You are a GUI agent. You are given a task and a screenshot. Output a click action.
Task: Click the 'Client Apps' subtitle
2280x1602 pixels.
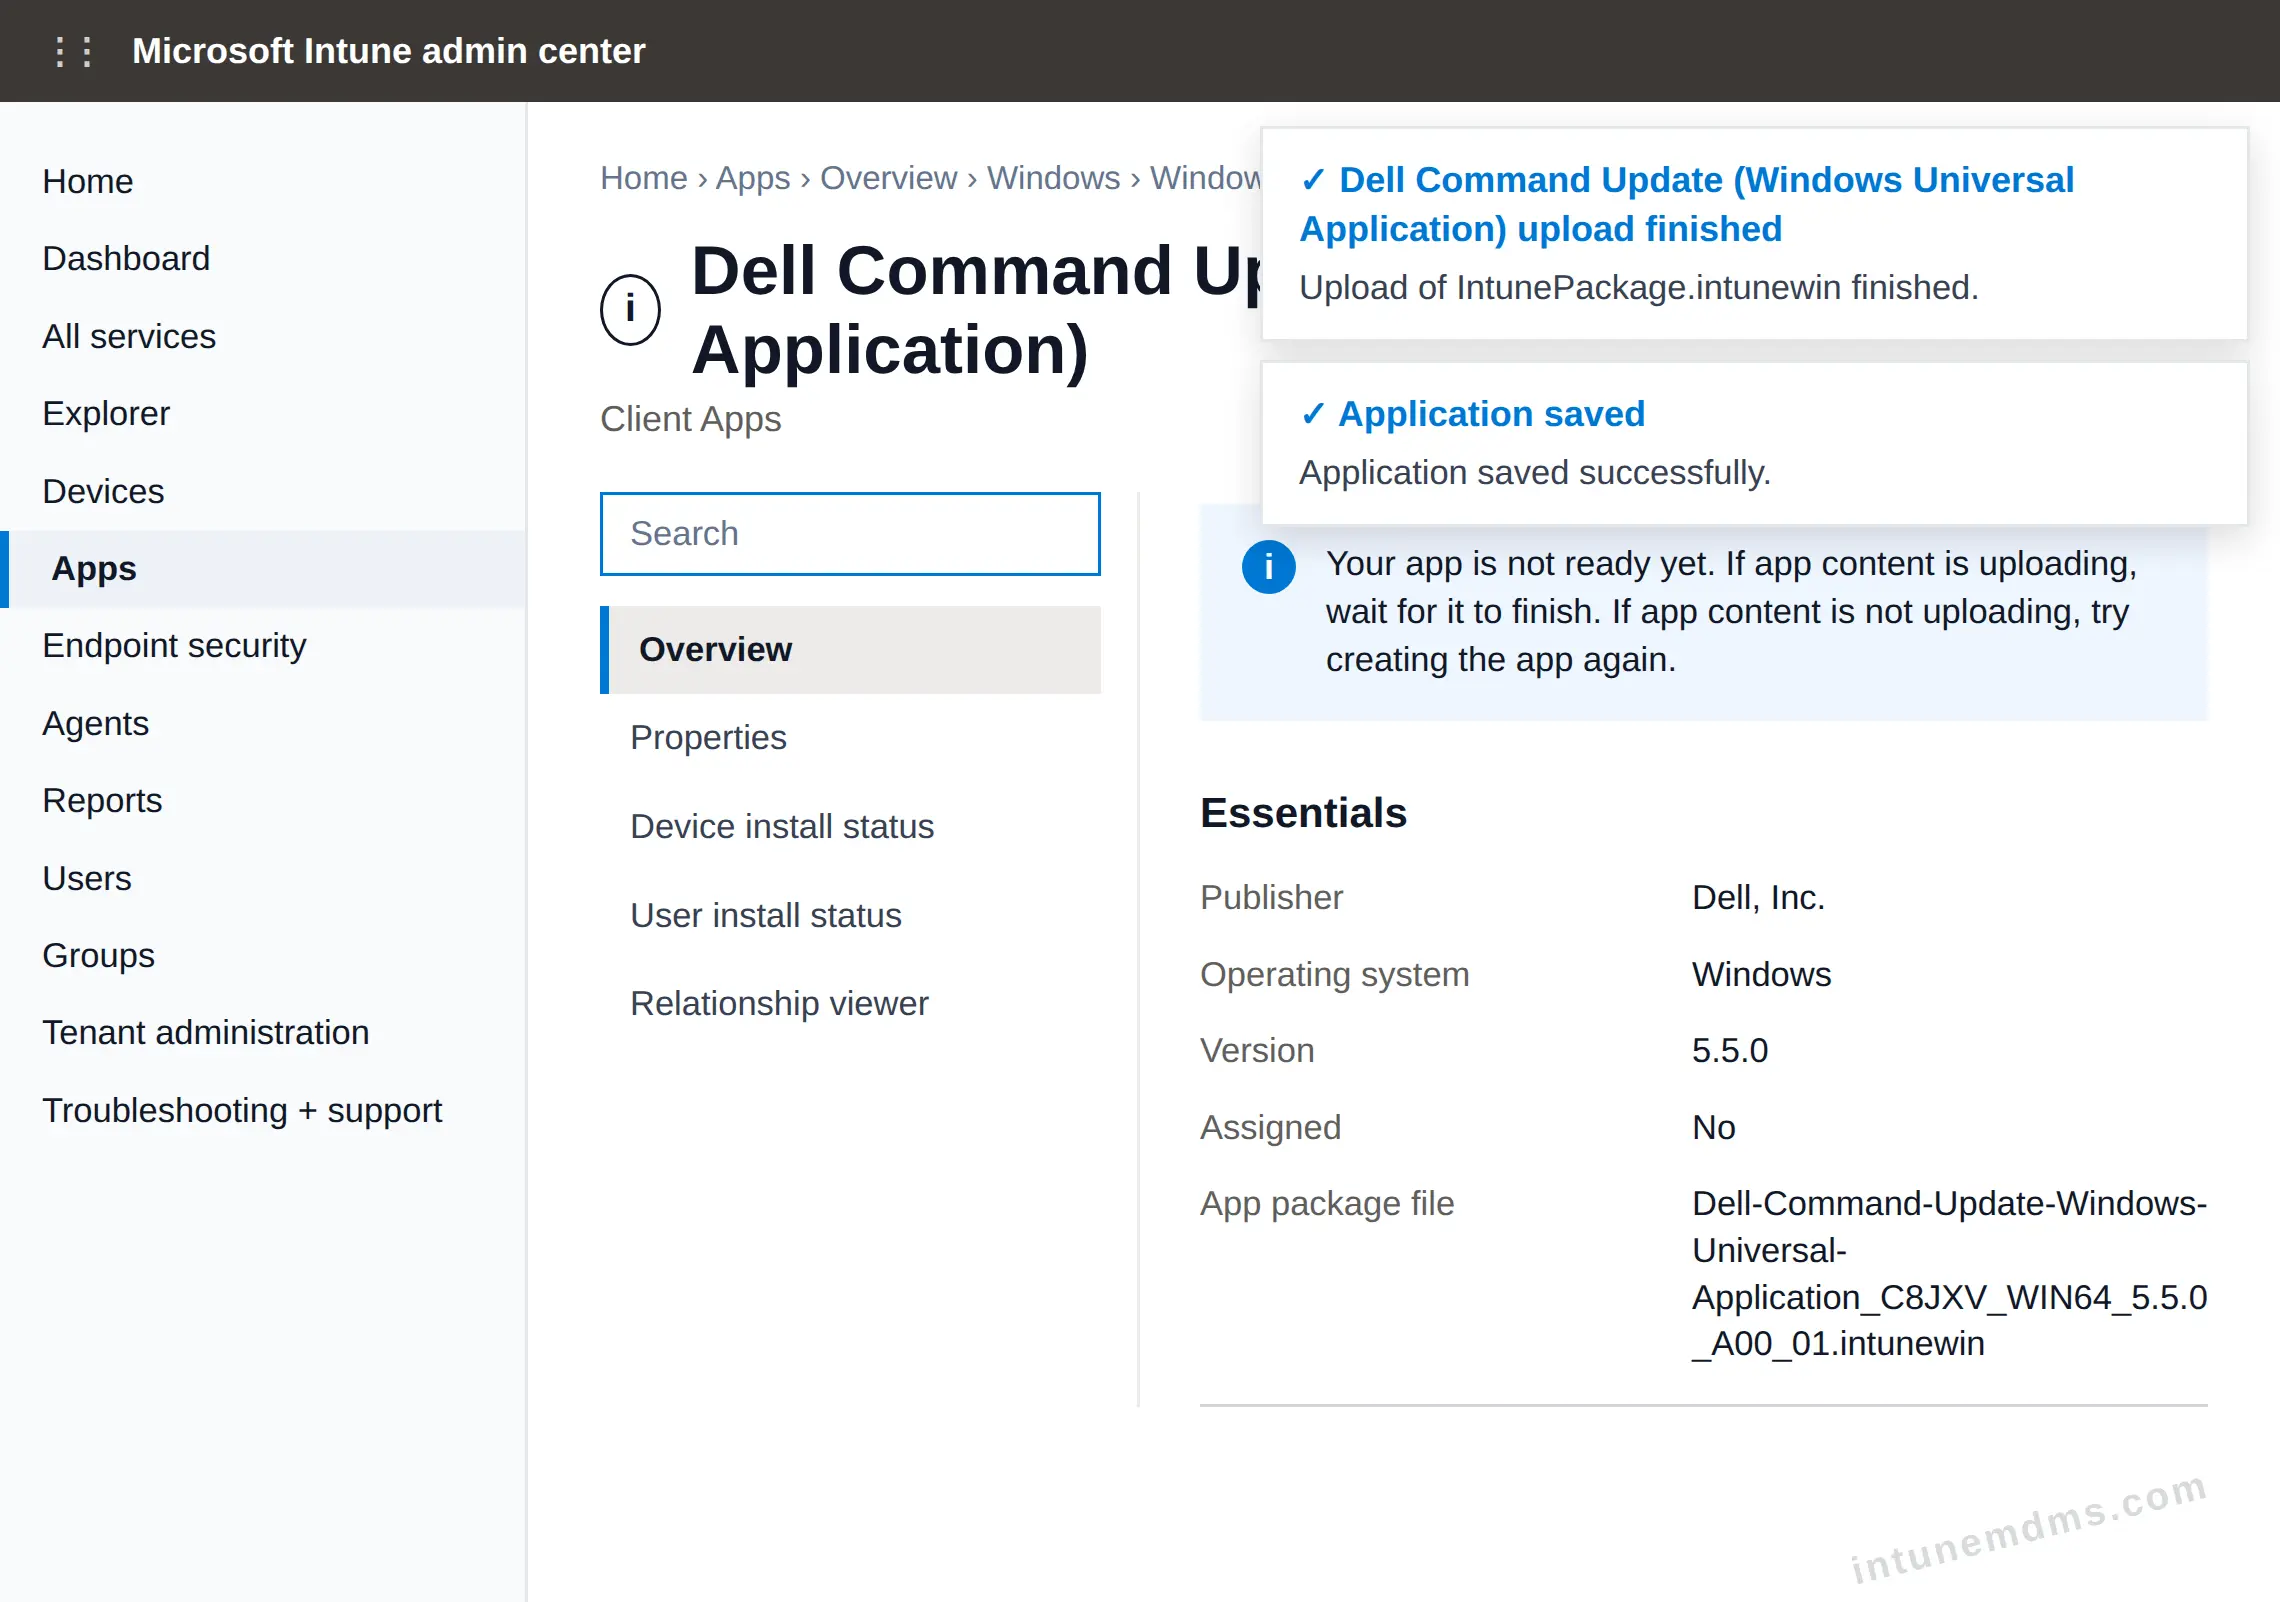(x=690, y=419)
